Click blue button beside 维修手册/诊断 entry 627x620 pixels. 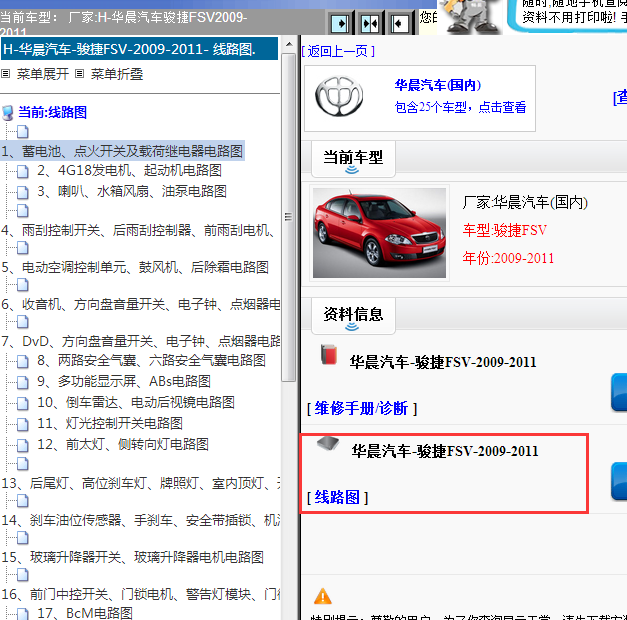(x=619, y=392)
